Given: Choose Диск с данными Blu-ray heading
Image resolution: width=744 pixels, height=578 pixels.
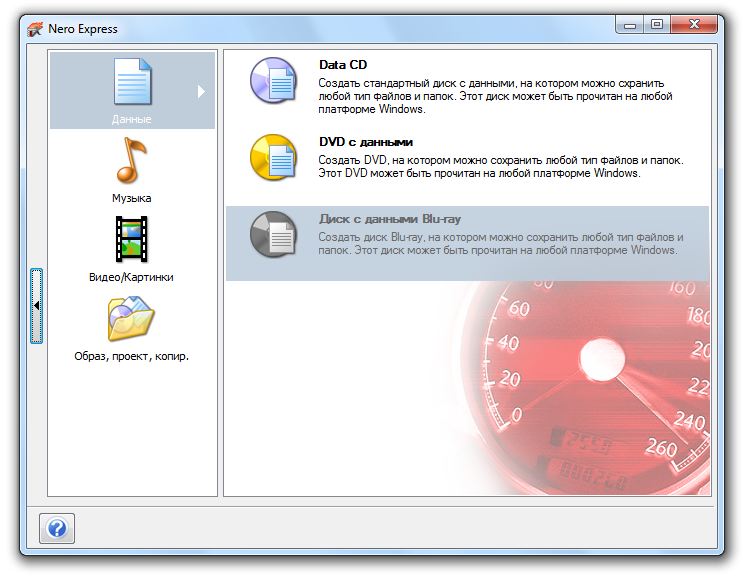Looking at the screenshot, I should (390, 219).
